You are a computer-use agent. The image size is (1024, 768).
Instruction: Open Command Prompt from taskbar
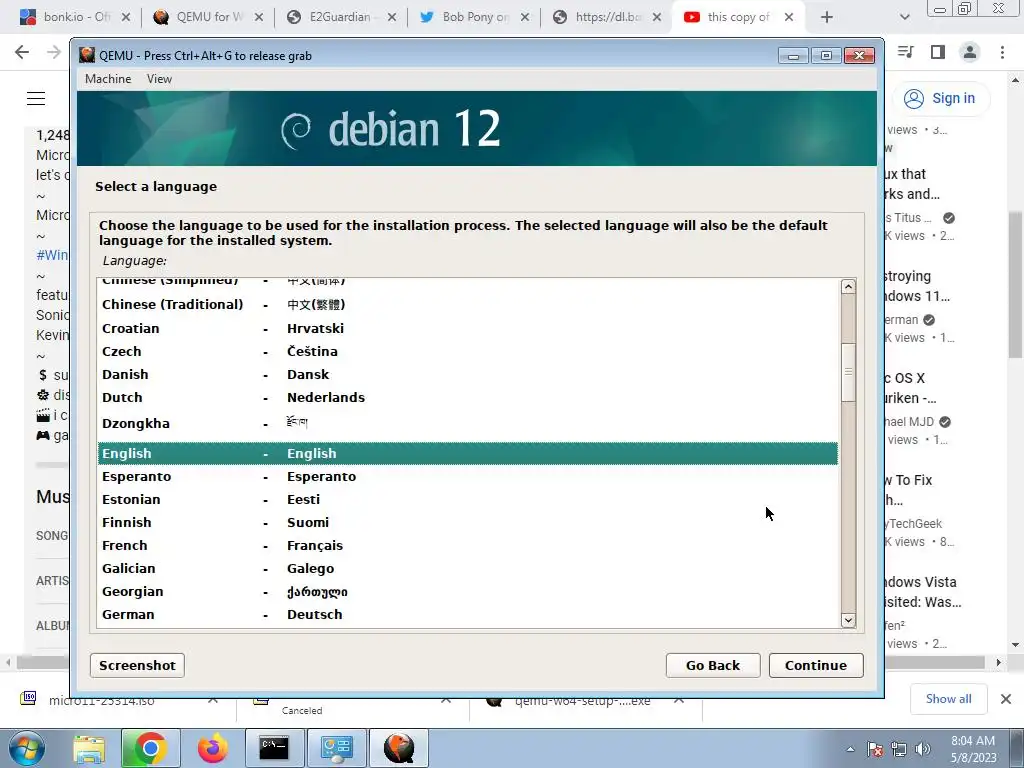click(x=274, y=749)
